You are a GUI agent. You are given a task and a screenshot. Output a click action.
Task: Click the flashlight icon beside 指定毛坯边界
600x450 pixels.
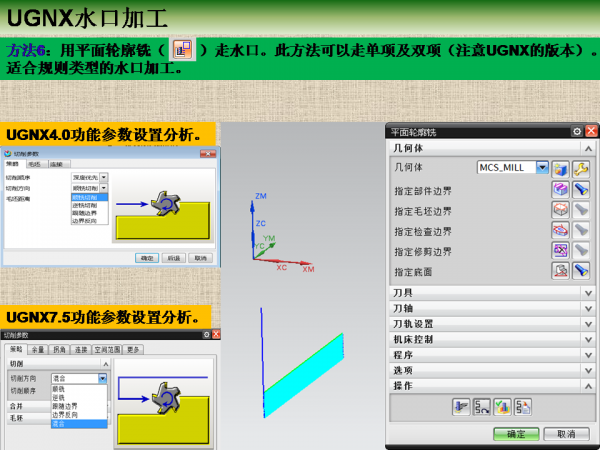(581, 210)
